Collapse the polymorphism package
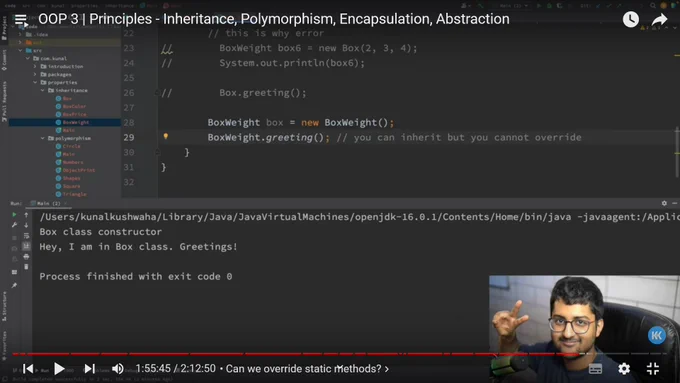Viewport: 680px width, 383px height. click(x=42, y=138)
